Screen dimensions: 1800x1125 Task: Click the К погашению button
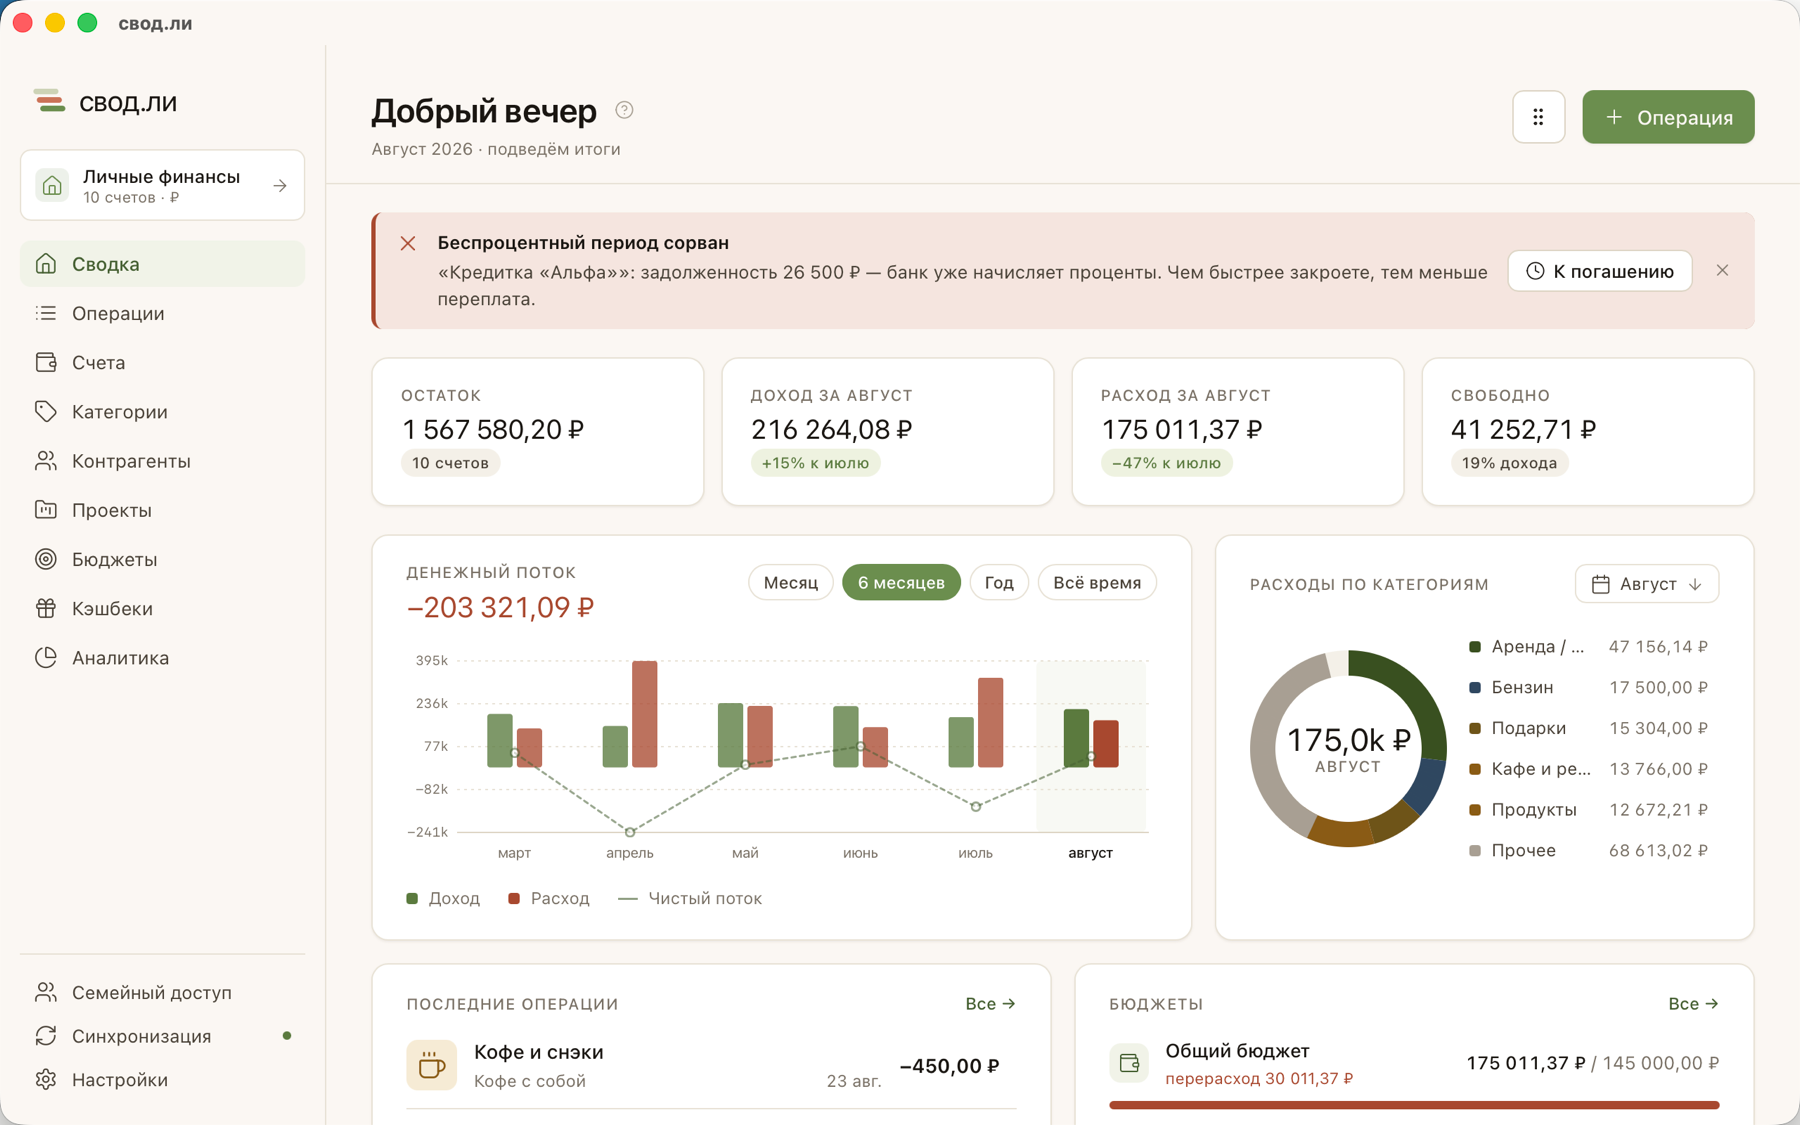(x=1599, y=271)
